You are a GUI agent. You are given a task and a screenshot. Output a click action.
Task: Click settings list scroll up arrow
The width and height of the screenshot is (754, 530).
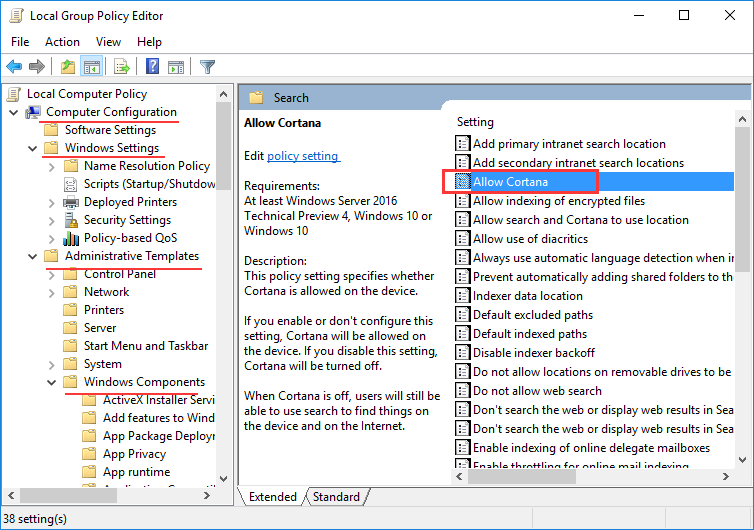point(742,119)
